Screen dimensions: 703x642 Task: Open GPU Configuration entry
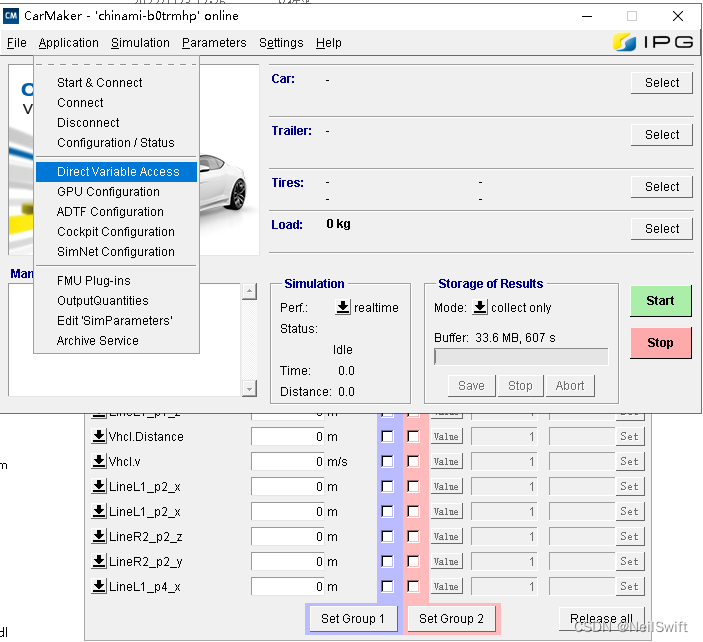pos(117,191)
